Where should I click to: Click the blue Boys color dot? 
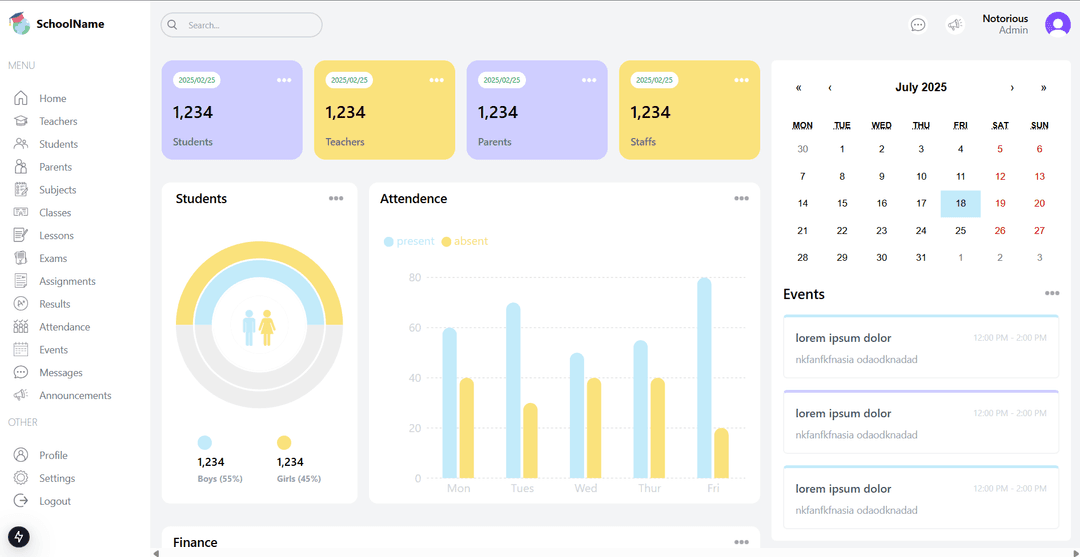(x=205, y=442)
